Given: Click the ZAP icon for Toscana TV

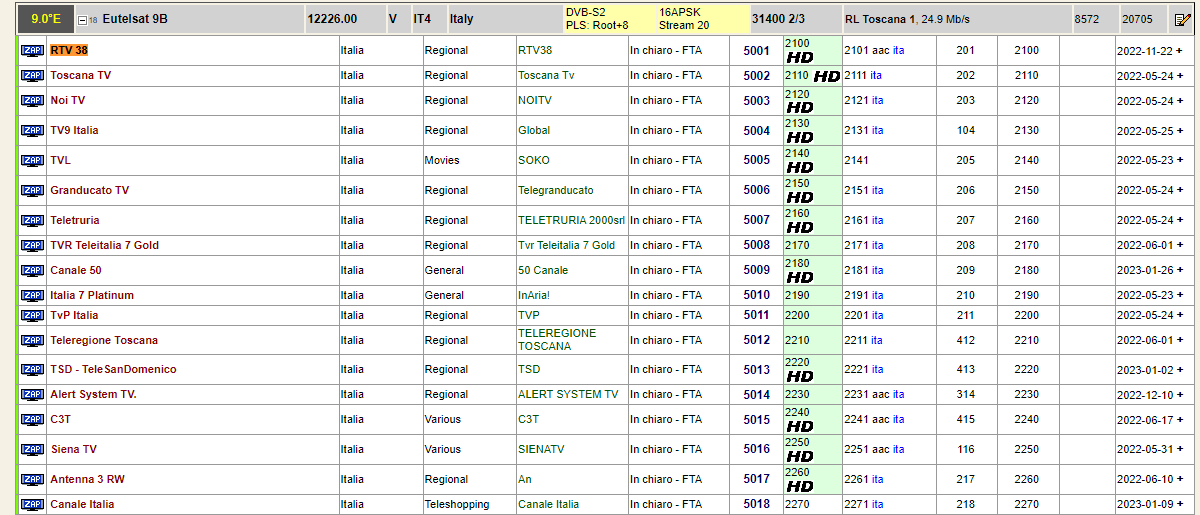Looking at the screenshot, I should click(32, 75).
